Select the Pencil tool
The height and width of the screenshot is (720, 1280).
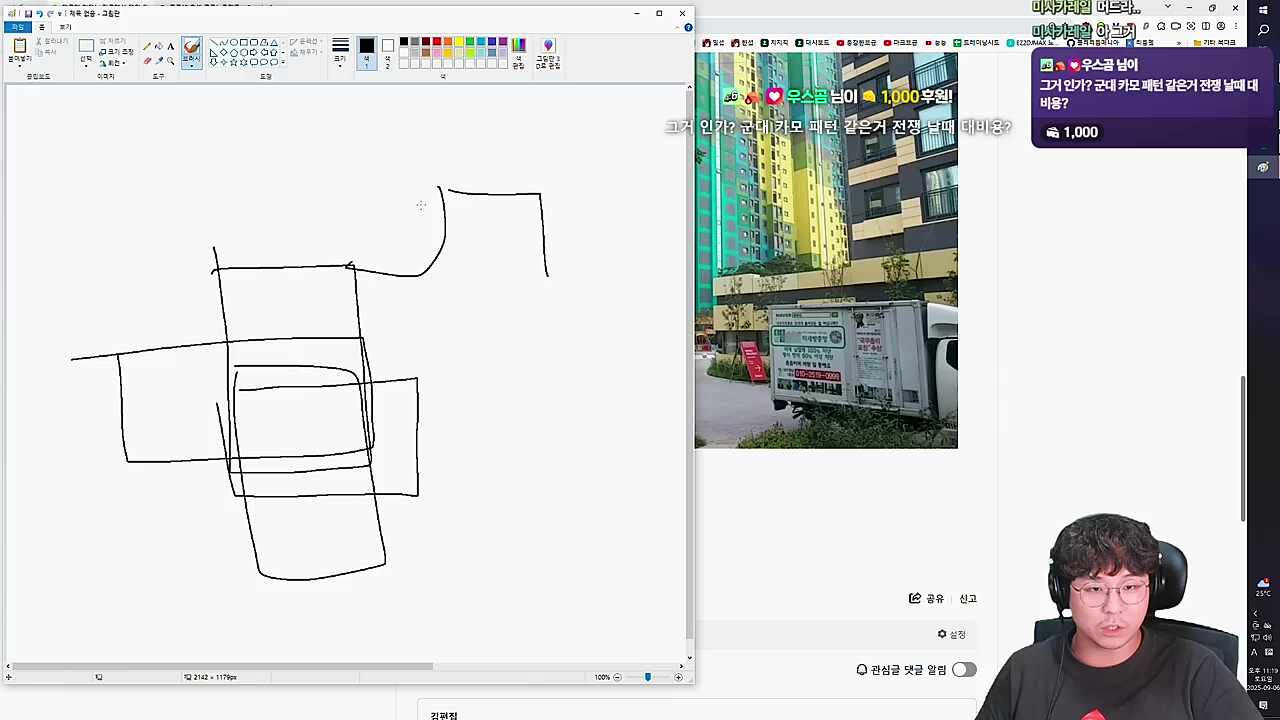coord(147,46)
